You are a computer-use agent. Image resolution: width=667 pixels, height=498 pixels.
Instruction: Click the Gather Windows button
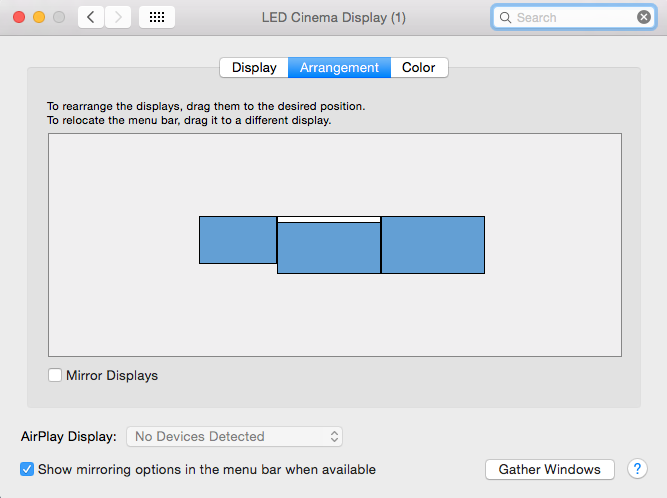[x=550, y=469]
